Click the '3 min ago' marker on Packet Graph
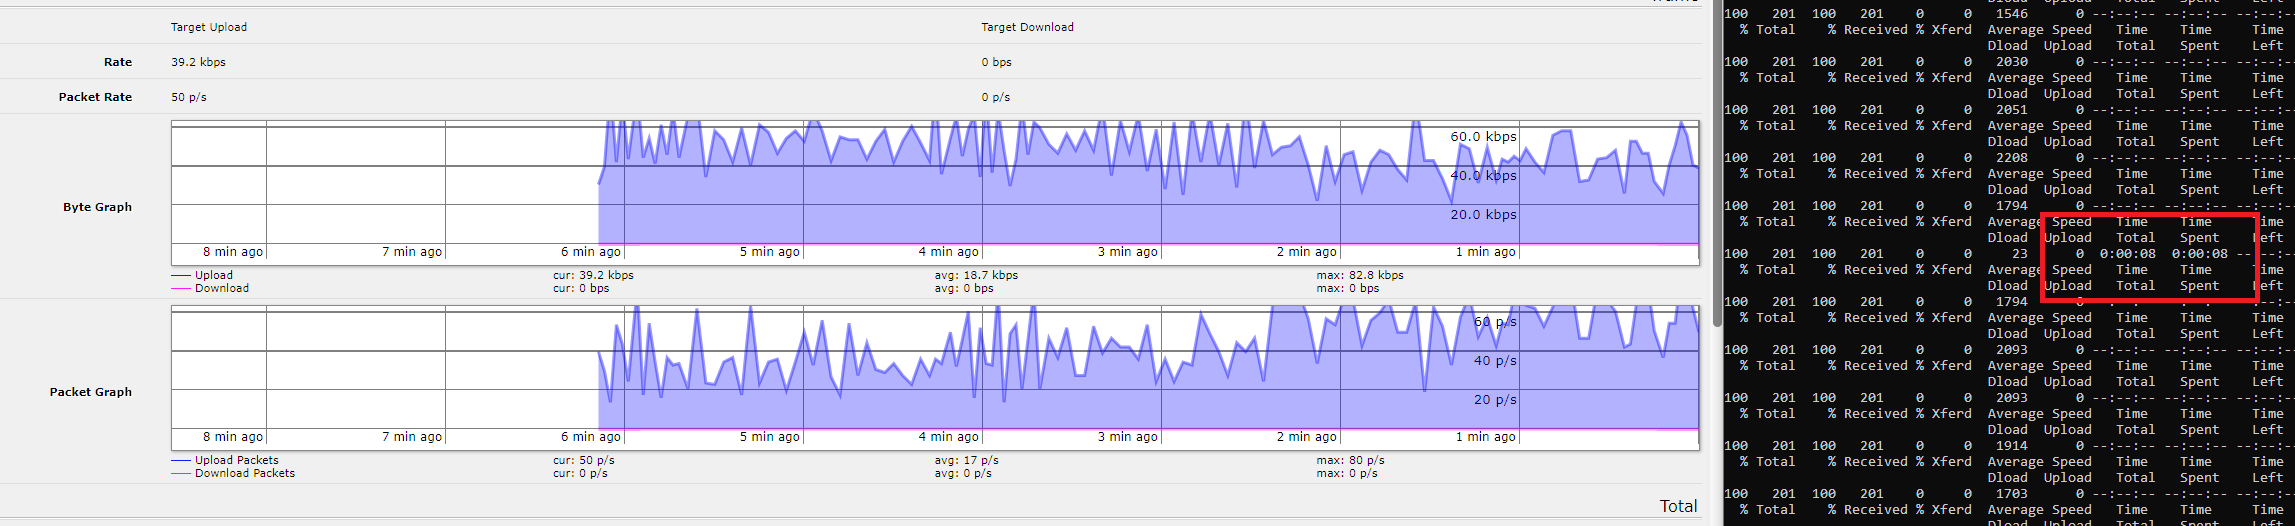This screenshot has width=2295, height=526. (x=1127, y=437)
